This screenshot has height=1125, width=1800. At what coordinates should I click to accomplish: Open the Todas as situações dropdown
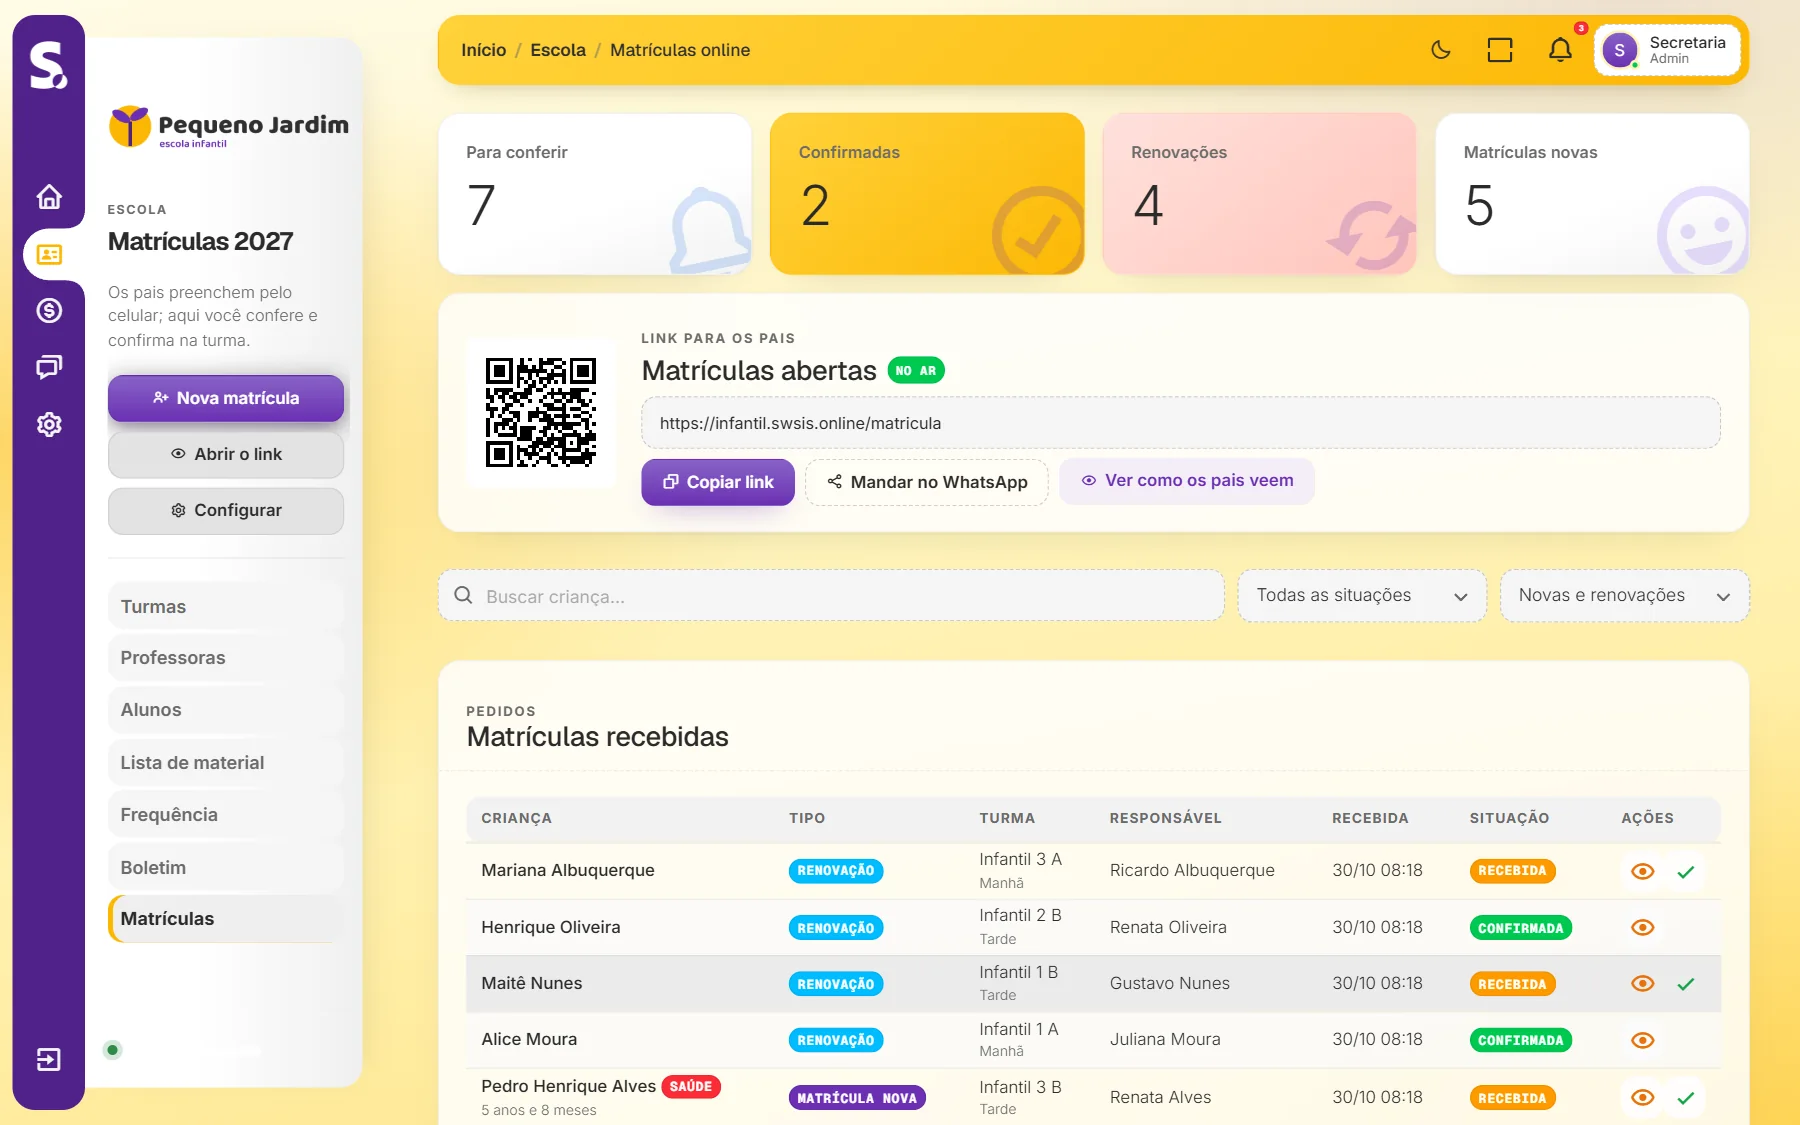point(1362,596)
